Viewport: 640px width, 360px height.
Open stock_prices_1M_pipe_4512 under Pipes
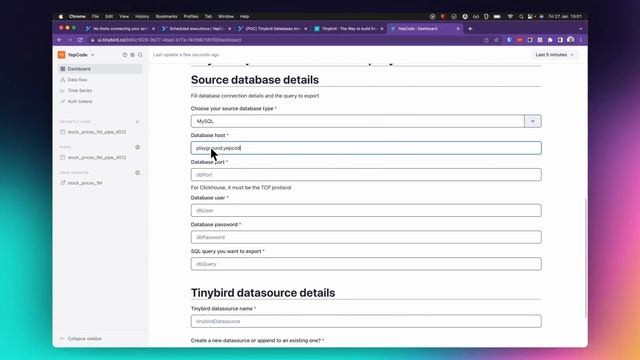(x=96, y=158)
